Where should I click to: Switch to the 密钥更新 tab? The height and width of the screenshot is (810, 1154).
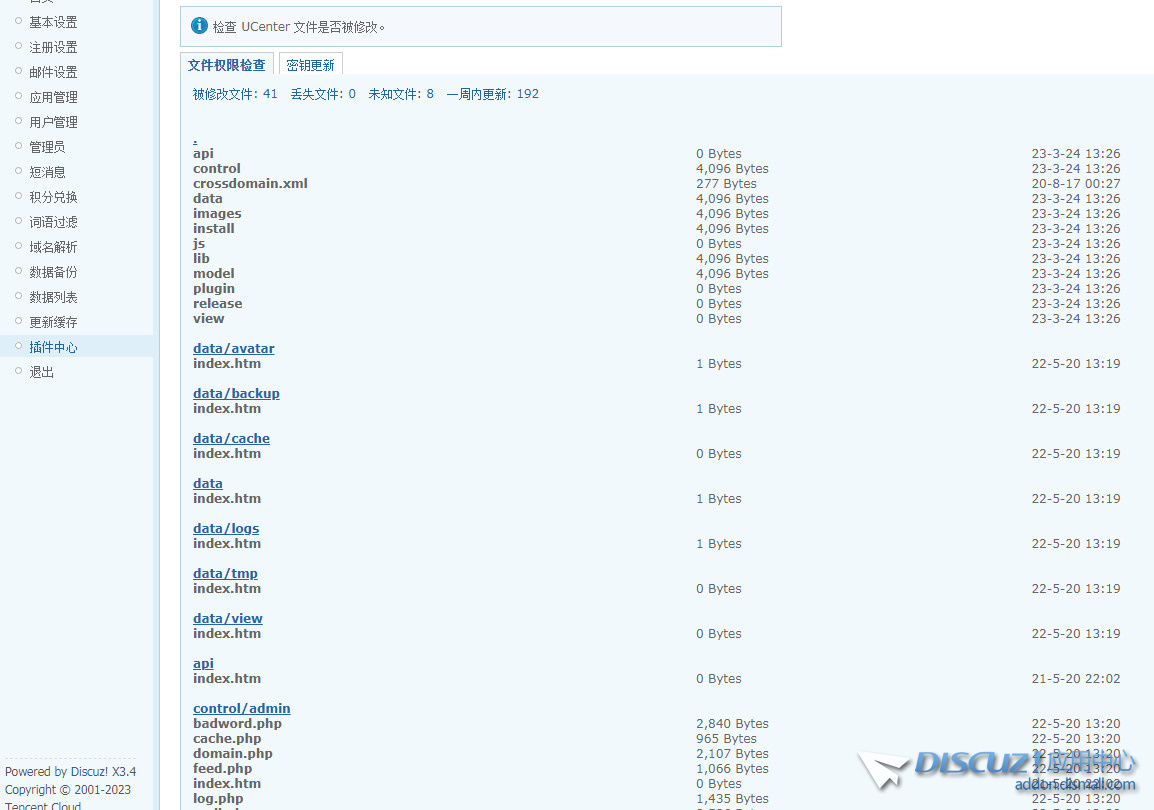(310, 65)
